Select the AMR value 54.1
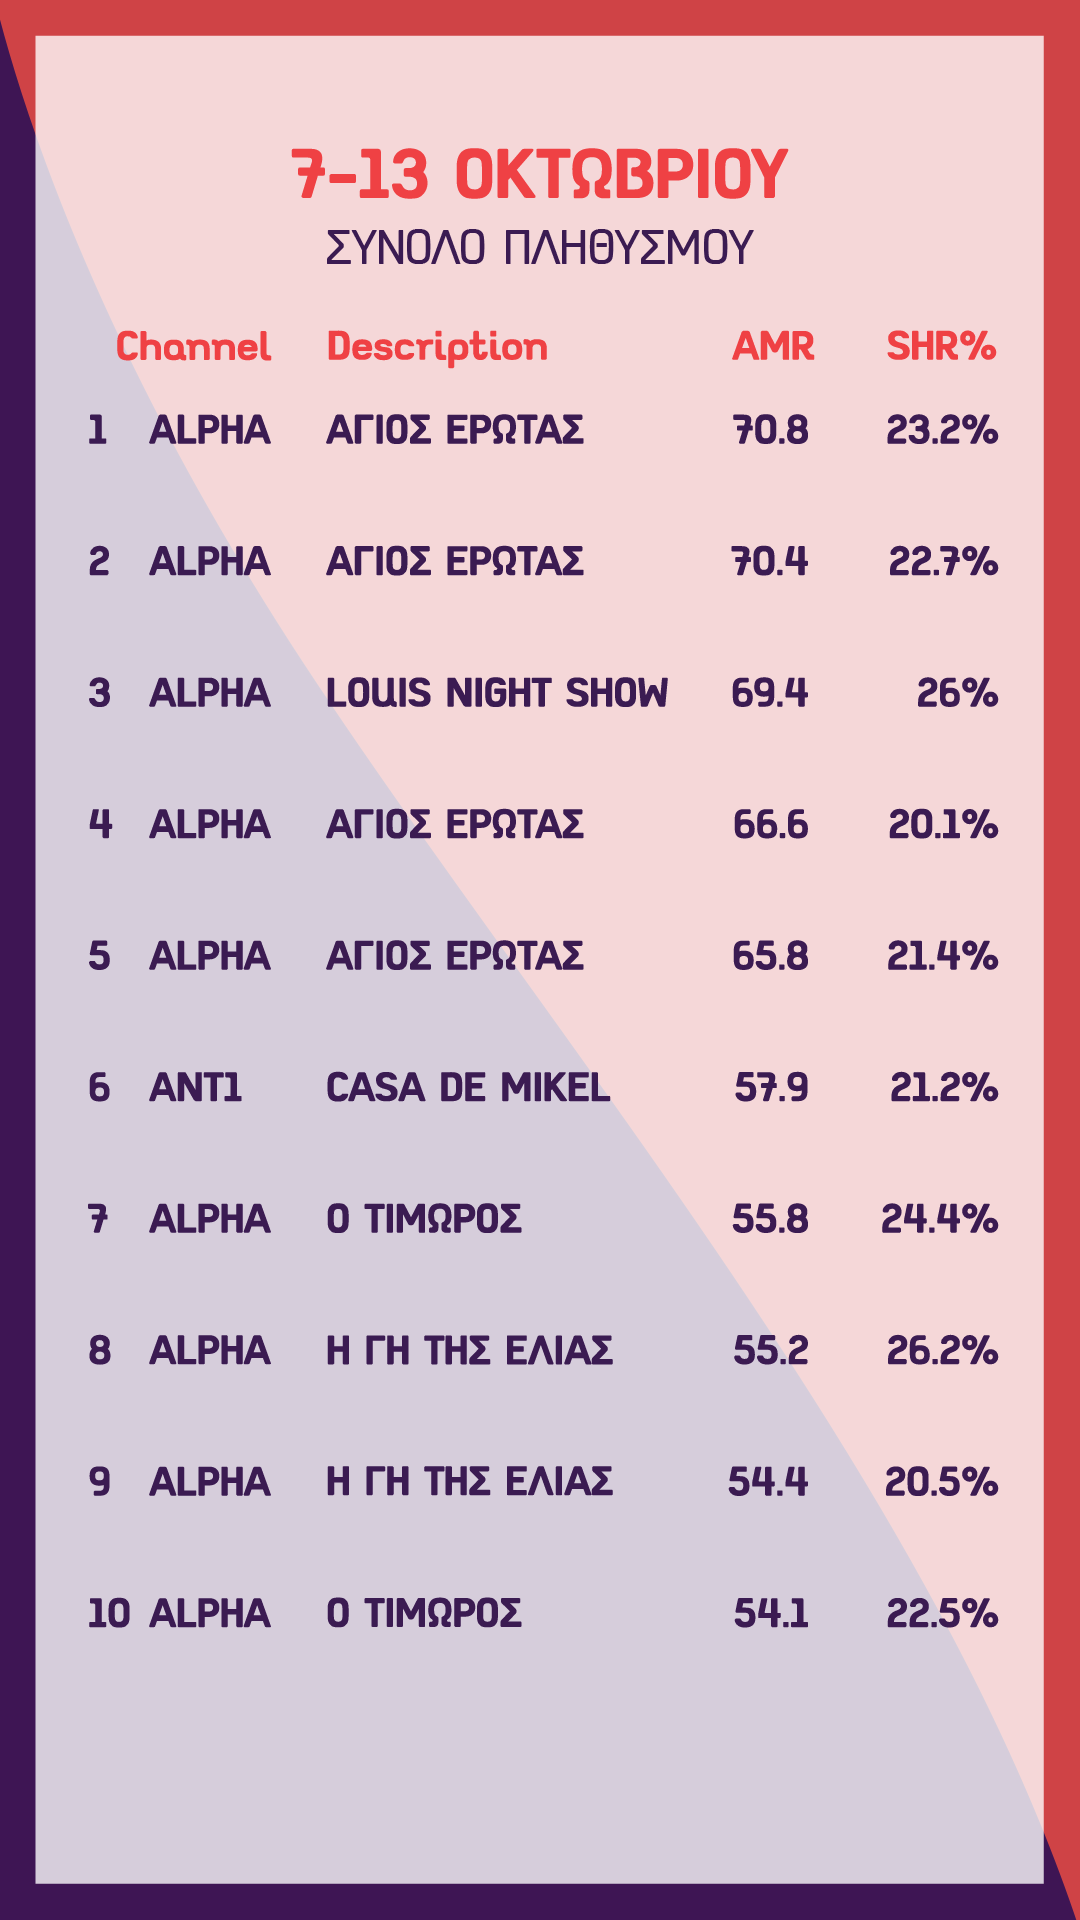The width and height of the screenshot is (1080, 1920). click(770, 1614)
